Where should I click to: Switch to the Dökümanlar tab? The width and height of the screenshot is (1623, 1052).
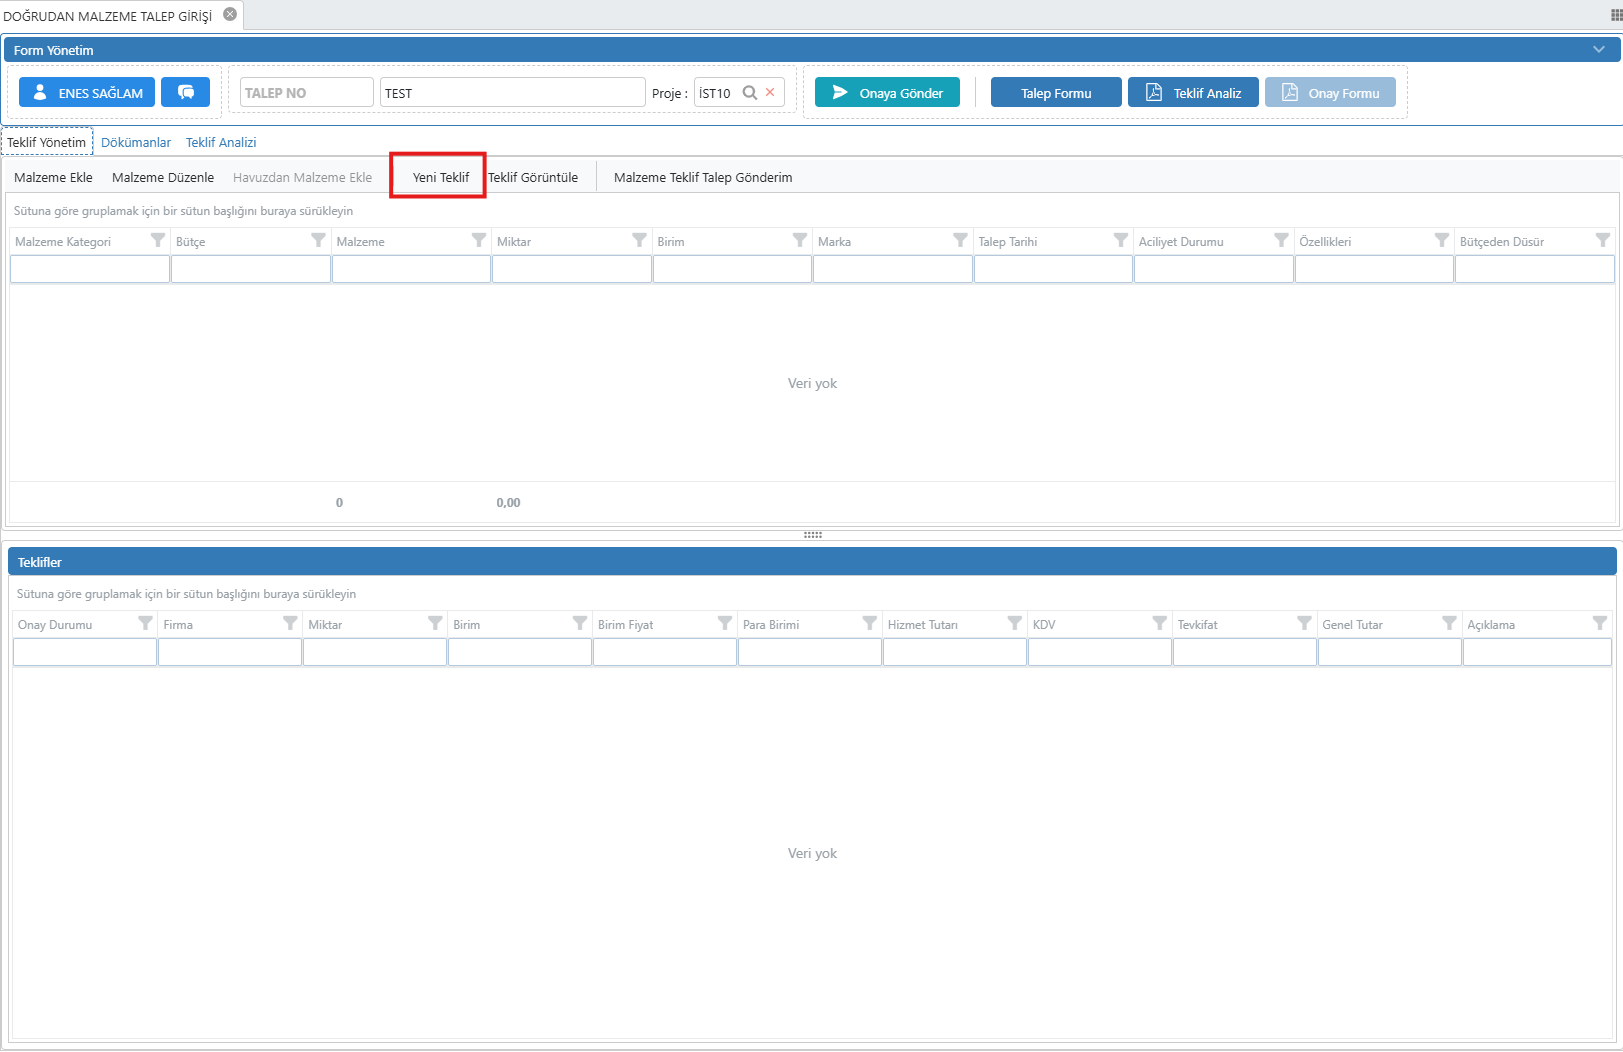[136, 142]
